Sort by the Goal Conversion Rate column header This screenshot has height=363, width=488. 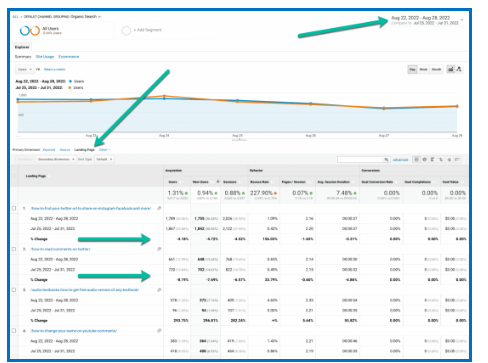tap(378, 182)
